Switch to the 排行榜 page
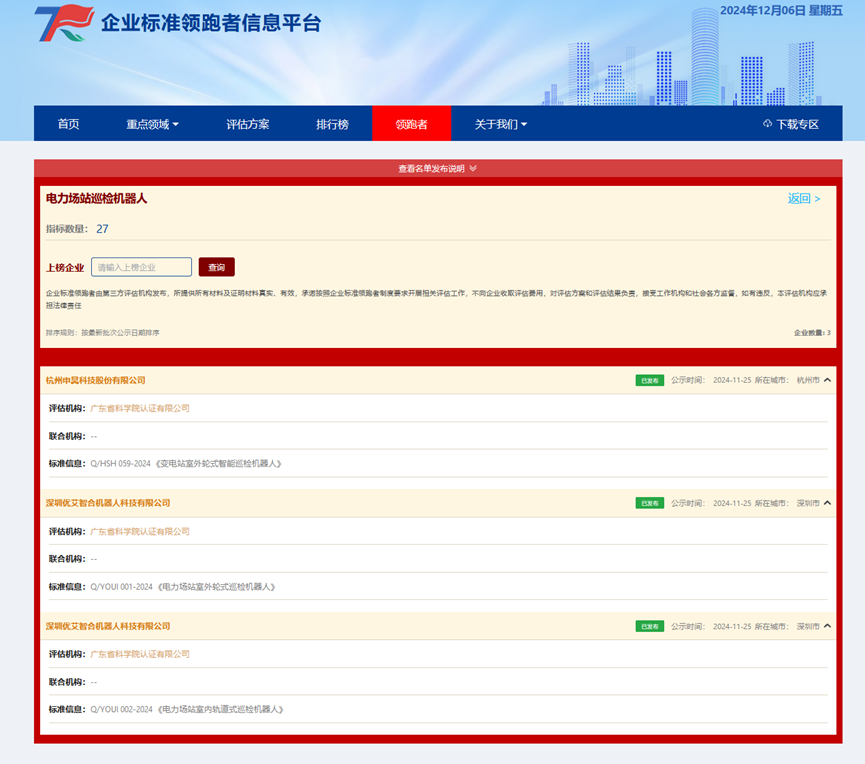This screenshot has height=764, width=865. (x=332, y=124)
